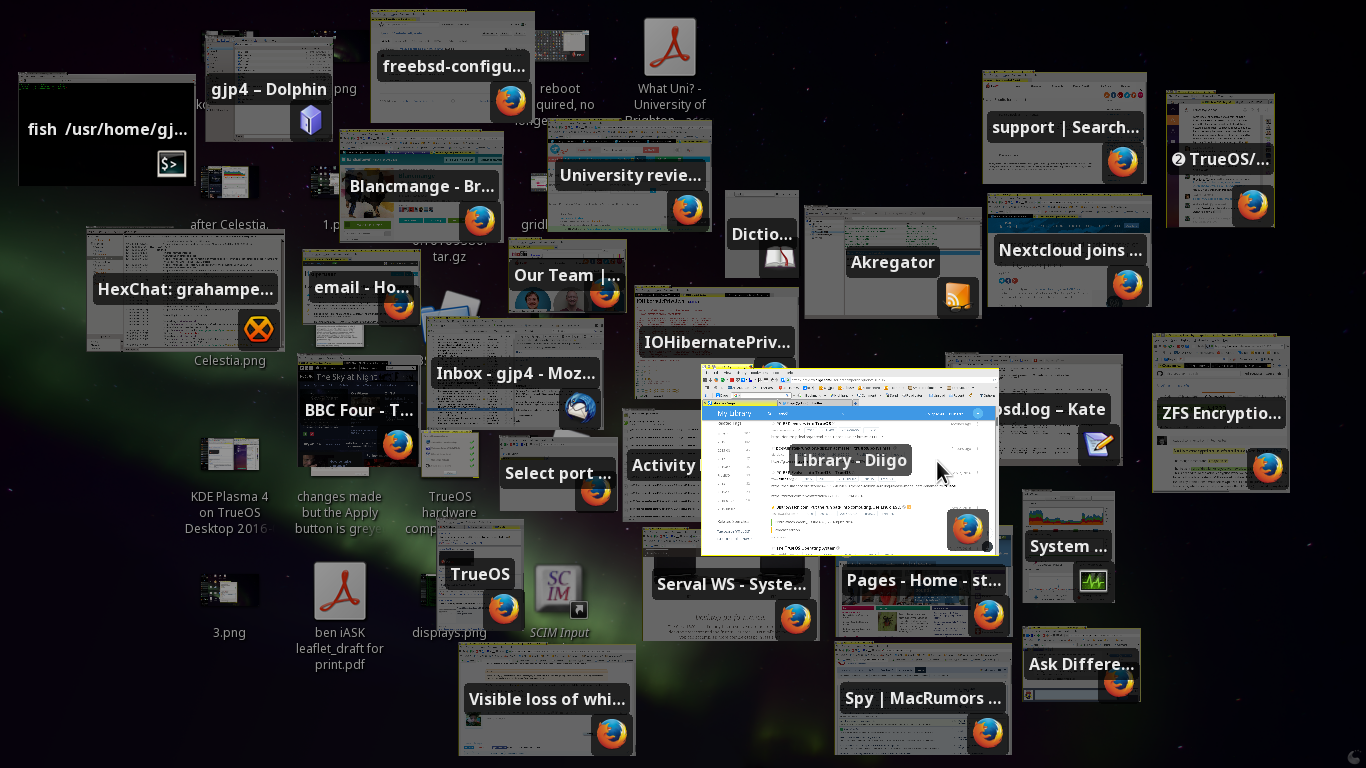This screenshot has height=768, width=1366.
Task: Click Firefox icon on Library - Diigo window
Action: click(967, 529)
